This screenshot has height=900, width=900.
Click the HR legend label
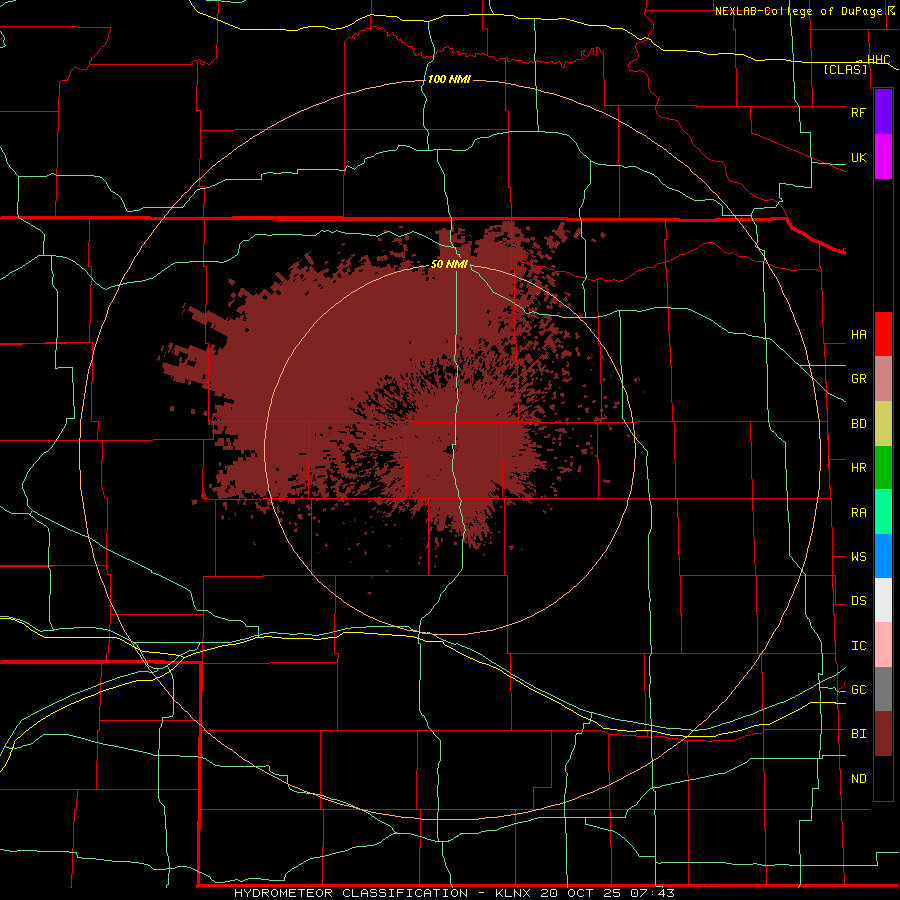[x=858, y=468]
